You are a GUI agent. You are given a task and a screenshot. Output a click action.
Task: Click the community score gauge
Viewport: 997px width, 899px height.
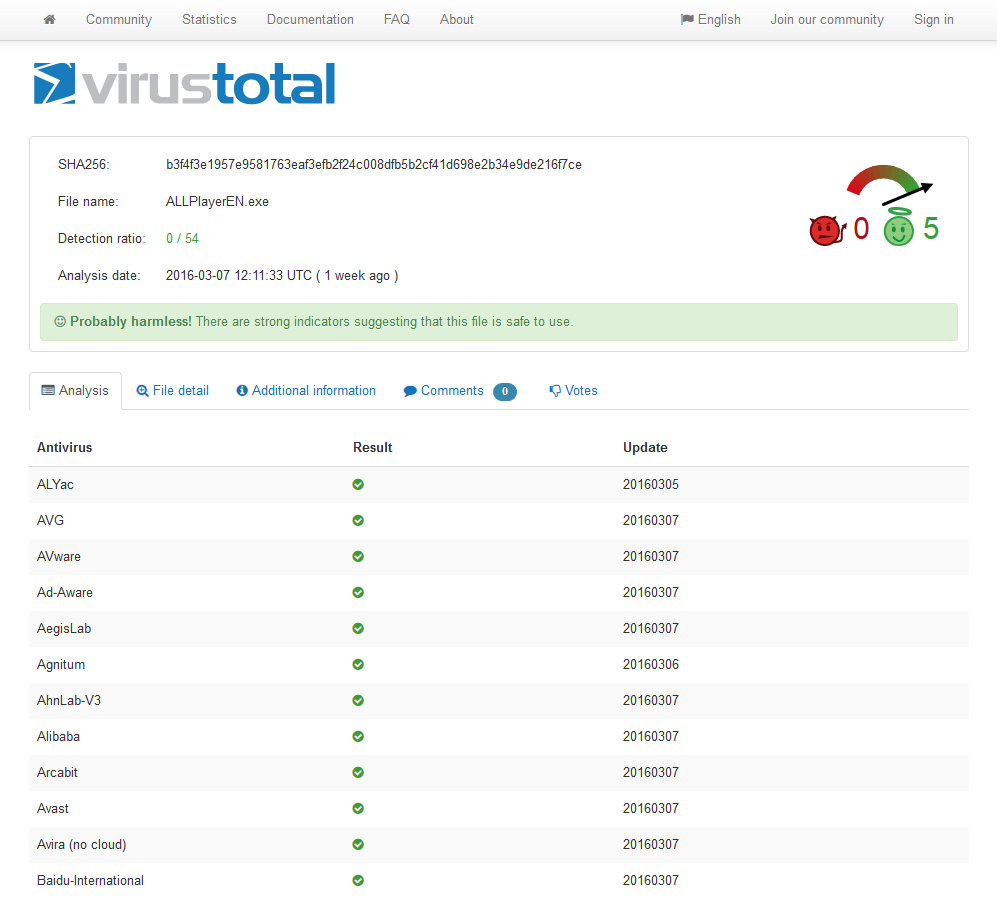tap(890, 184)
